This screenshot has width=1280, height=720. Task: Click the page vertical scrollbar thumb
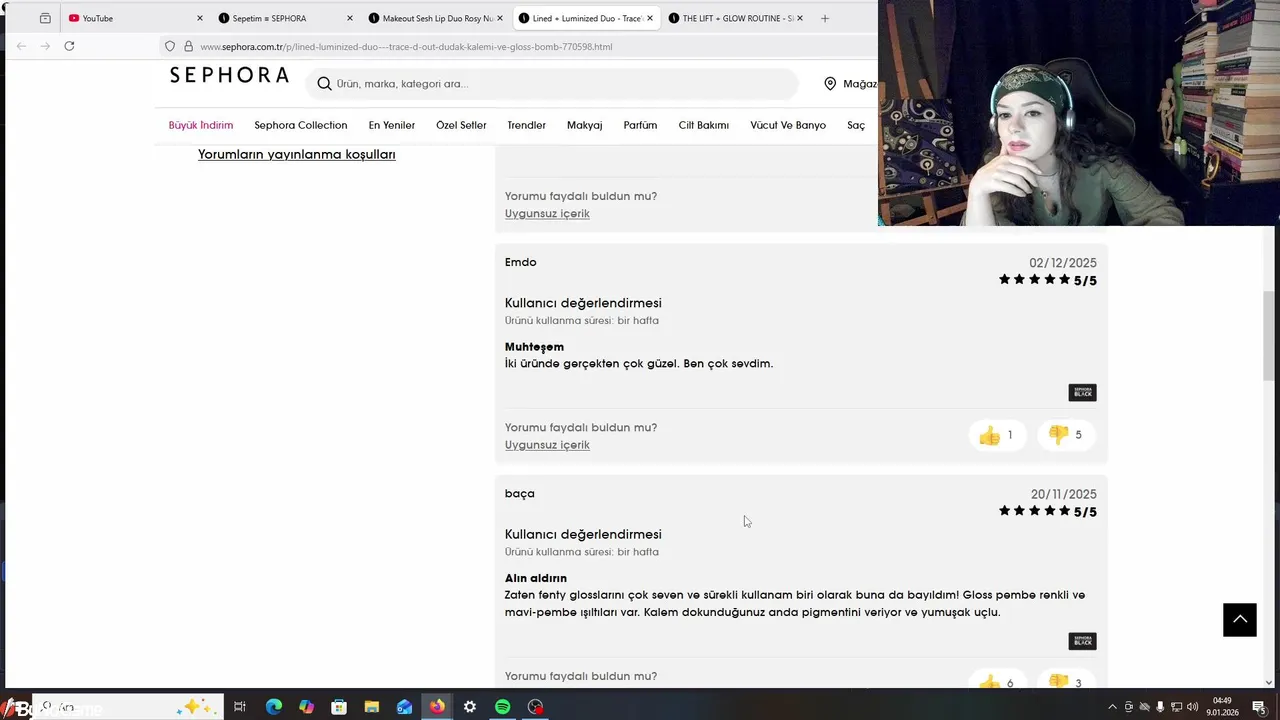pyautogui.click(x=1269, y=338)
